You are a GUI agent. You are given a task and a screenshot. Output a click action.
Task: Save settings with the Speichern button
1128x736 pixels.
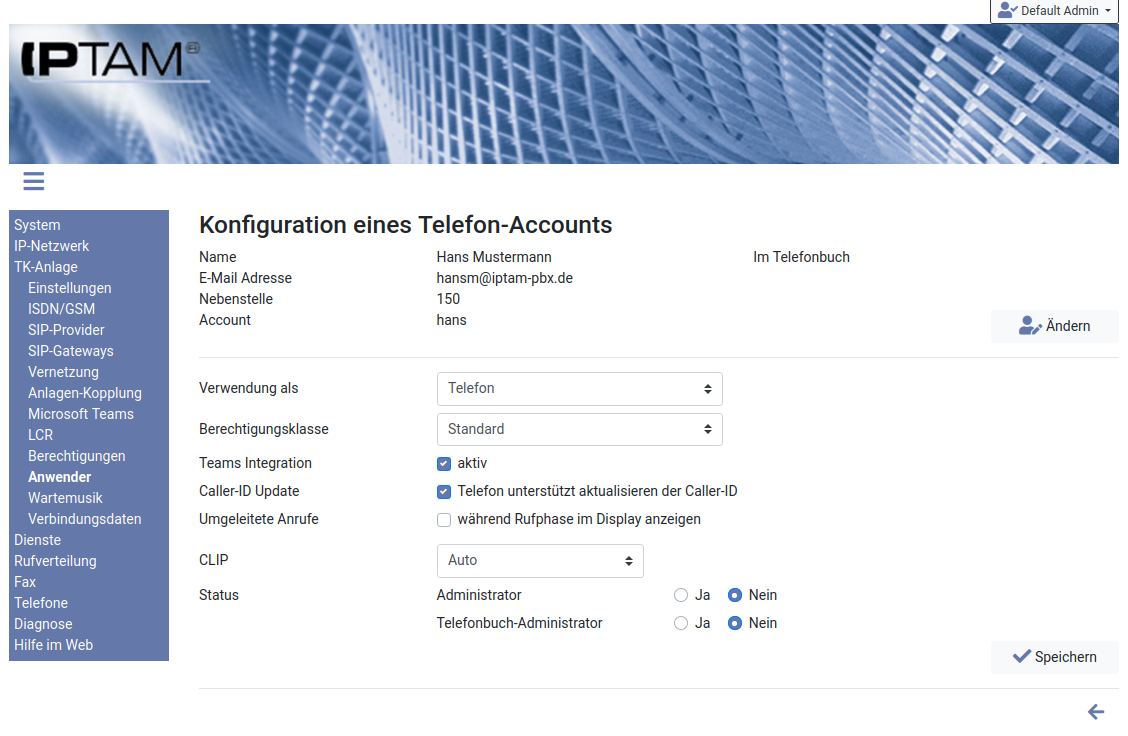click(1054, 657)
